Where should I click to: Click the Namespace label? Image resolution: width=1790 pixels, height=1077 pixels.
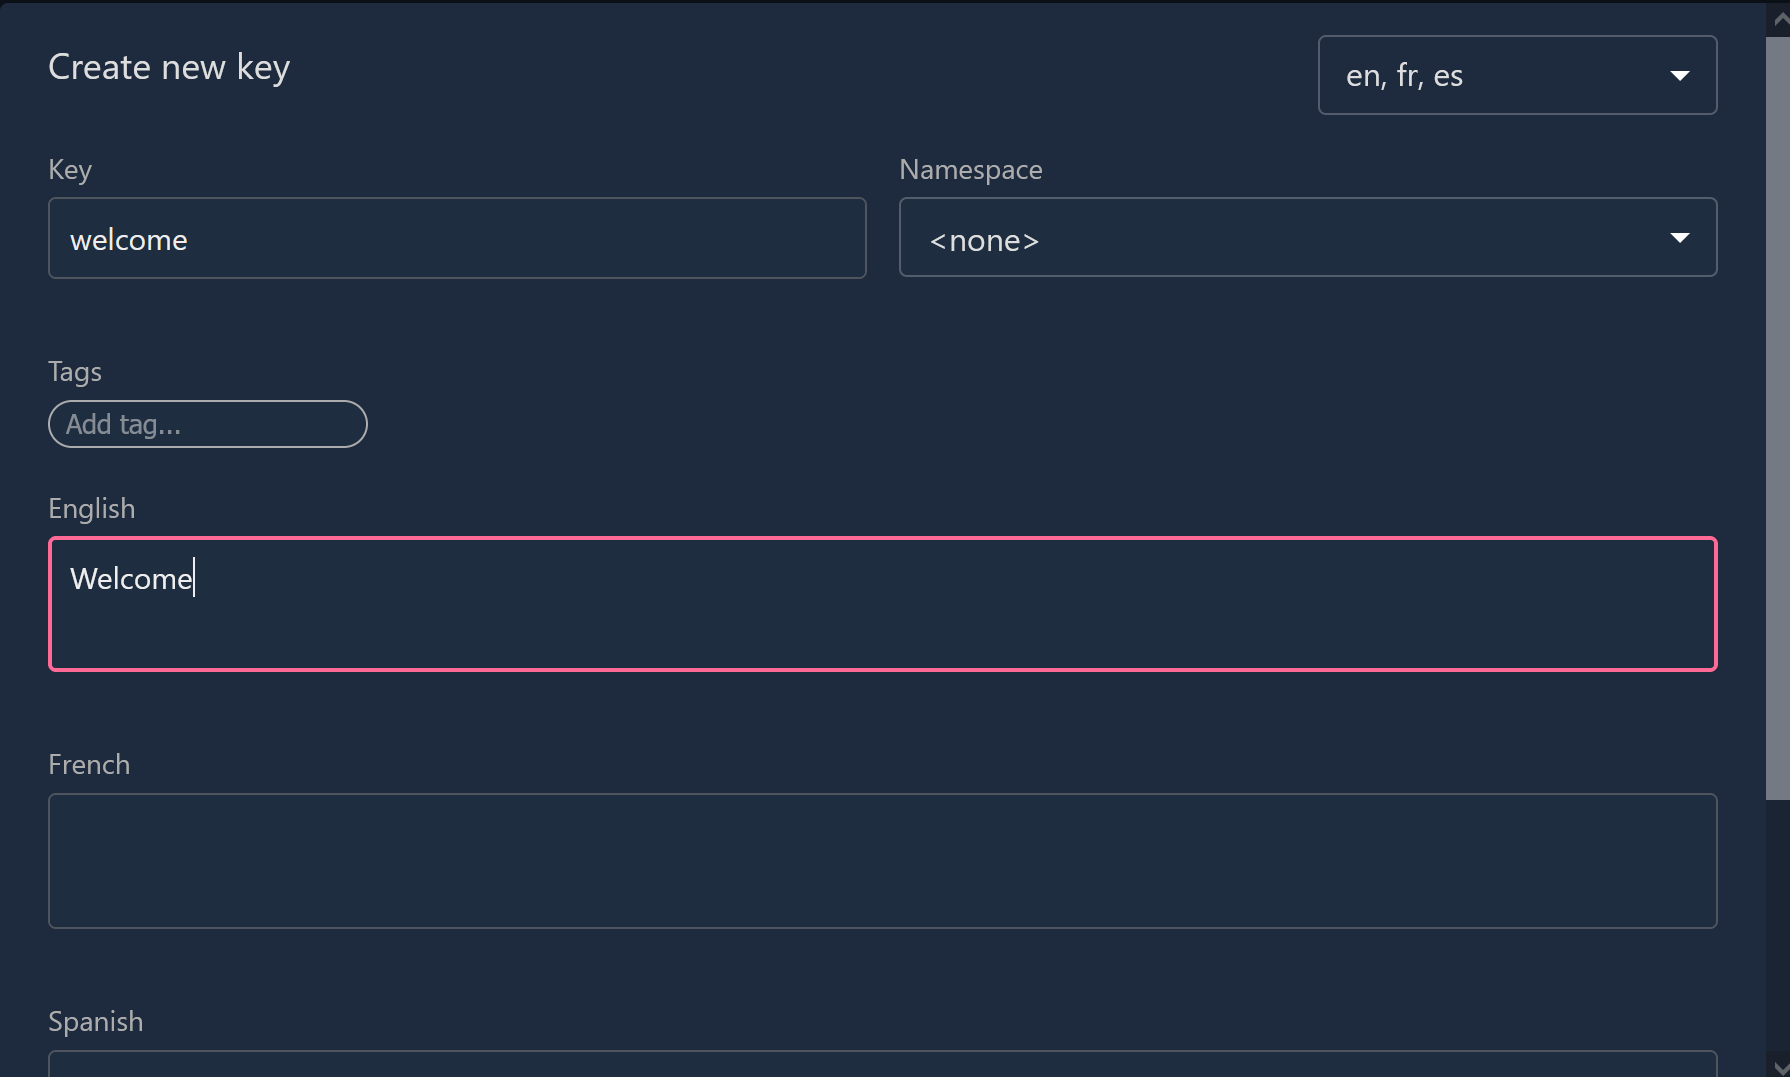point(970,169)
